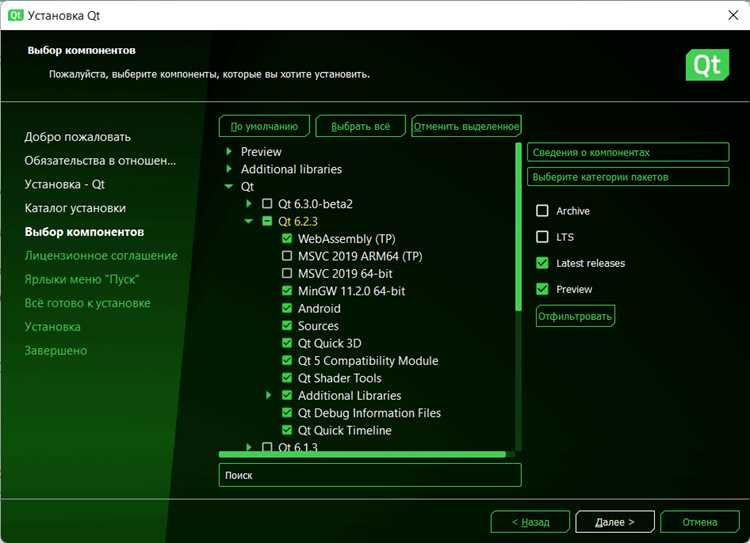The height and width of the screenshot is (543, 750).
Task: Open the Выберите категории пакетов tab
Action: point(628,177)
